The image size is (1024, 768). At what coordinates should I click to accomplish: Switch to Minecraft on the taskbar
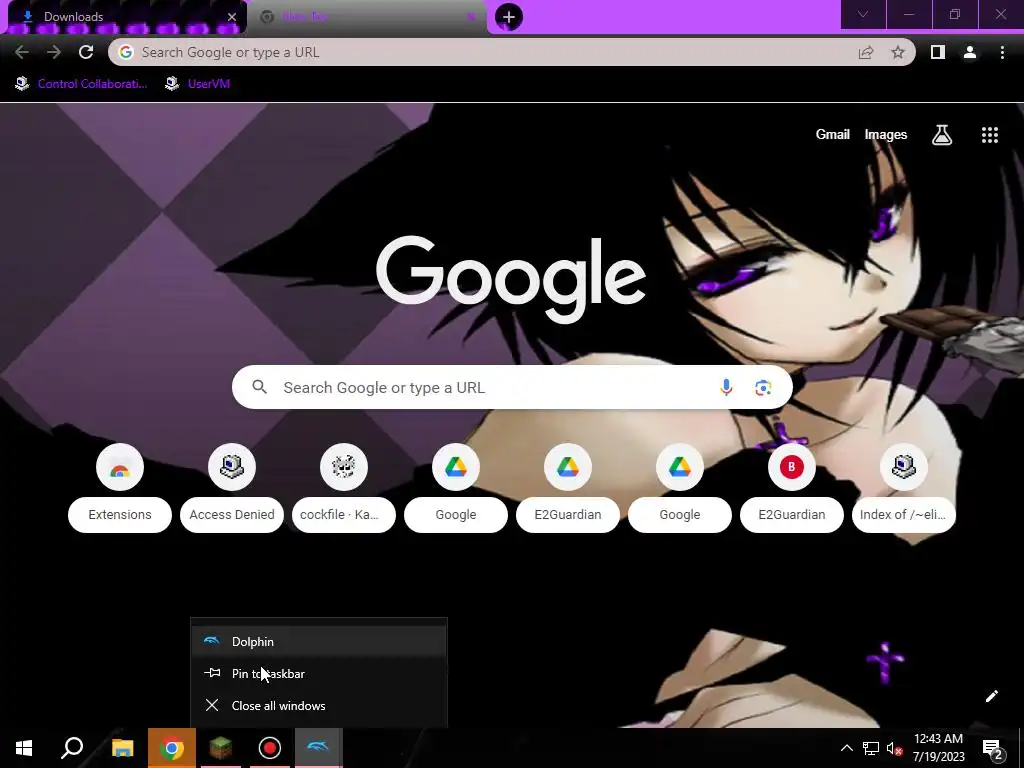(x=221, y=748)
